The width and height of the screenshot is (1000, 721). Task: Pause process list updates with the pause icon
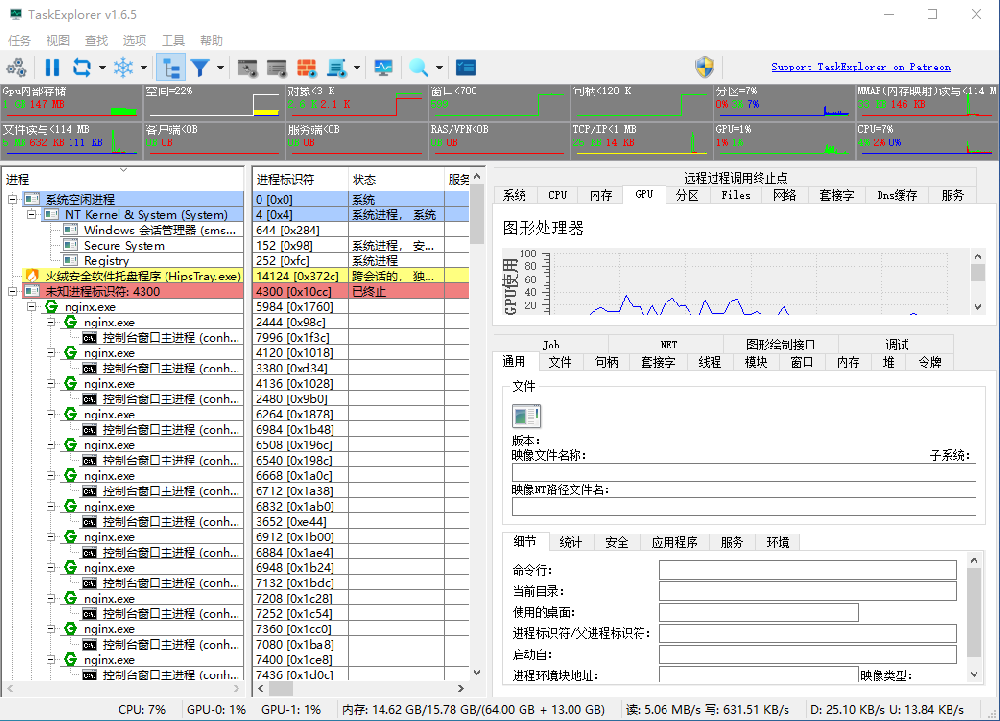click(x=51, y=67)
